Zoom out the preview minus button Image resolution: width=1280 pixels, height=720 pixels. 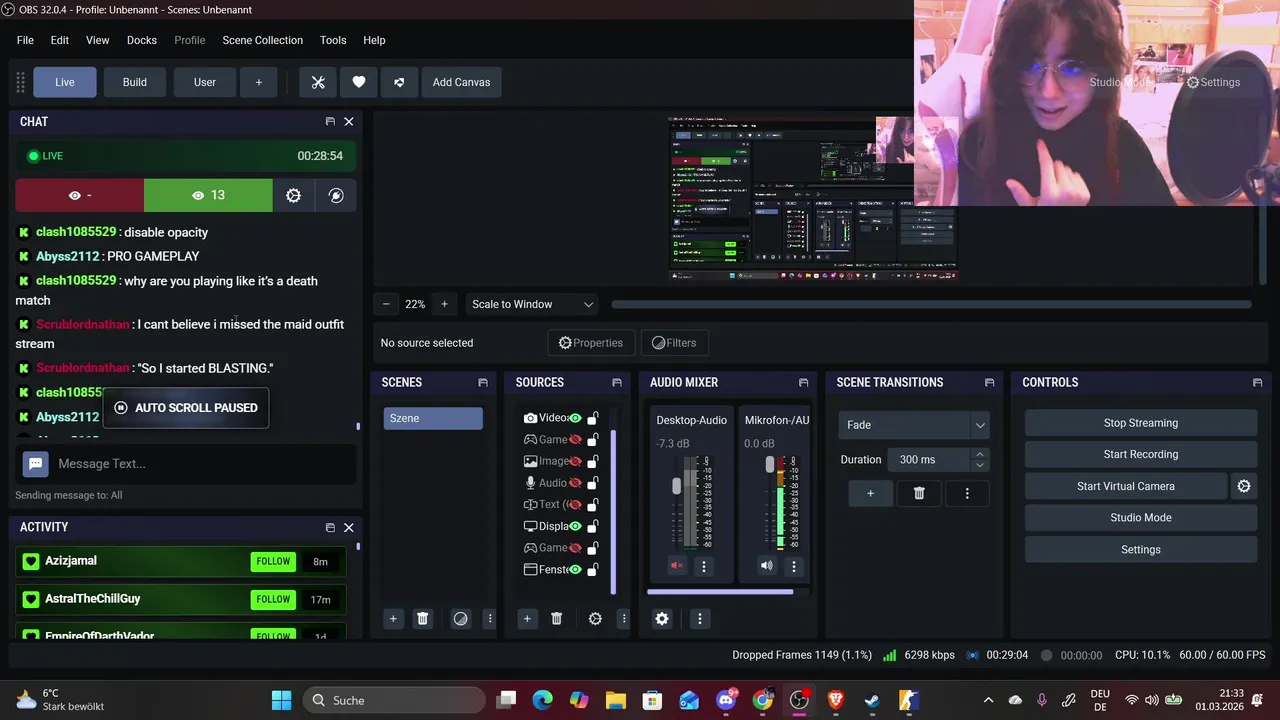[x=386, y=304]
